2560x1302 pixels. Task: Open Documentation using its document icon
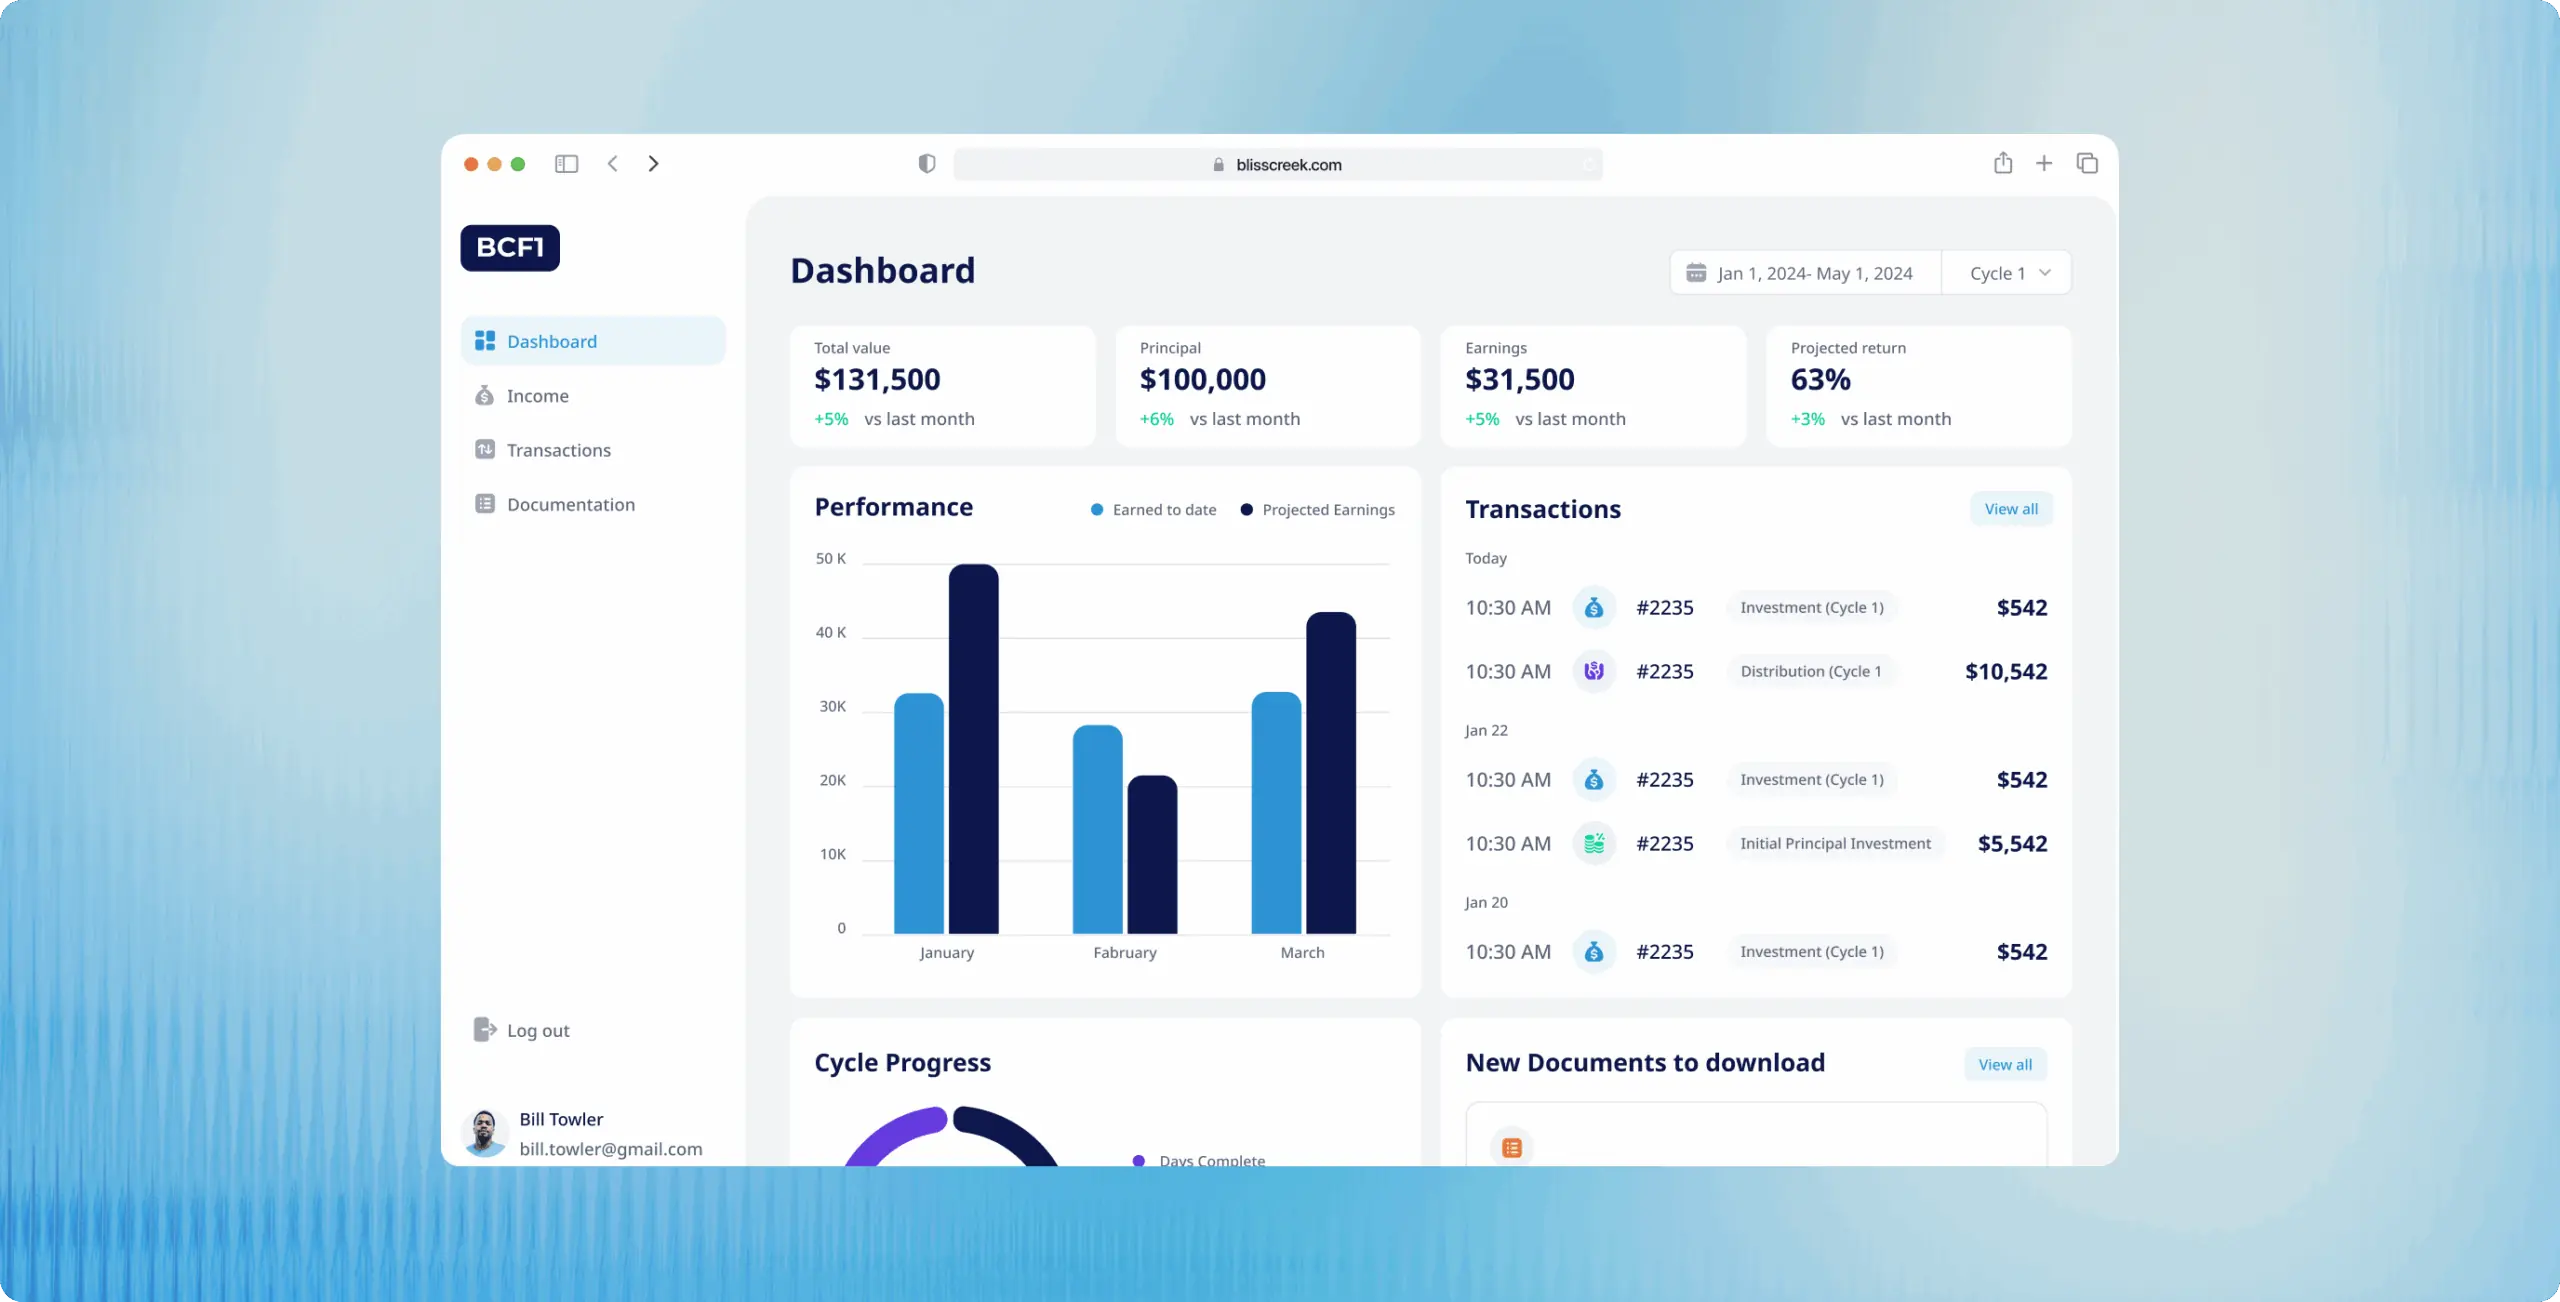coord(484,504)
